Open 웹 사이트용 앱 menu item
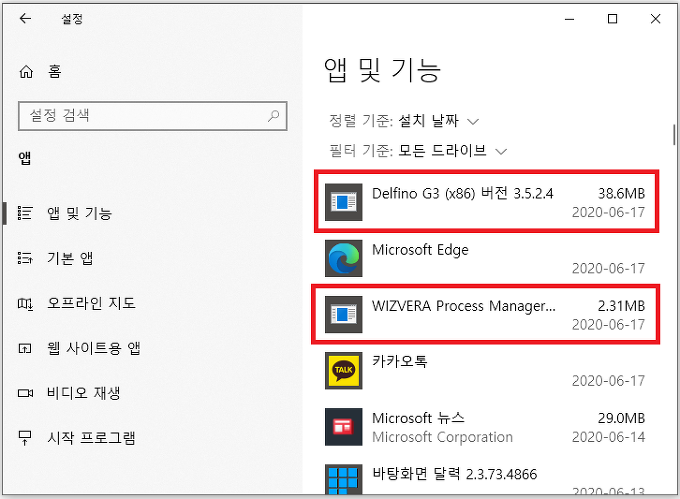 coord(94,348)
